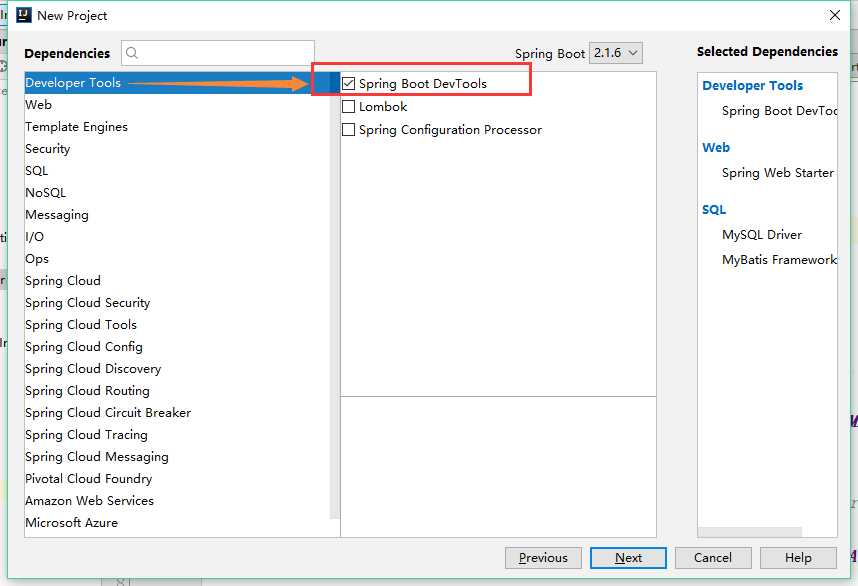Proceed with the Next button

[x=628, y=558]
